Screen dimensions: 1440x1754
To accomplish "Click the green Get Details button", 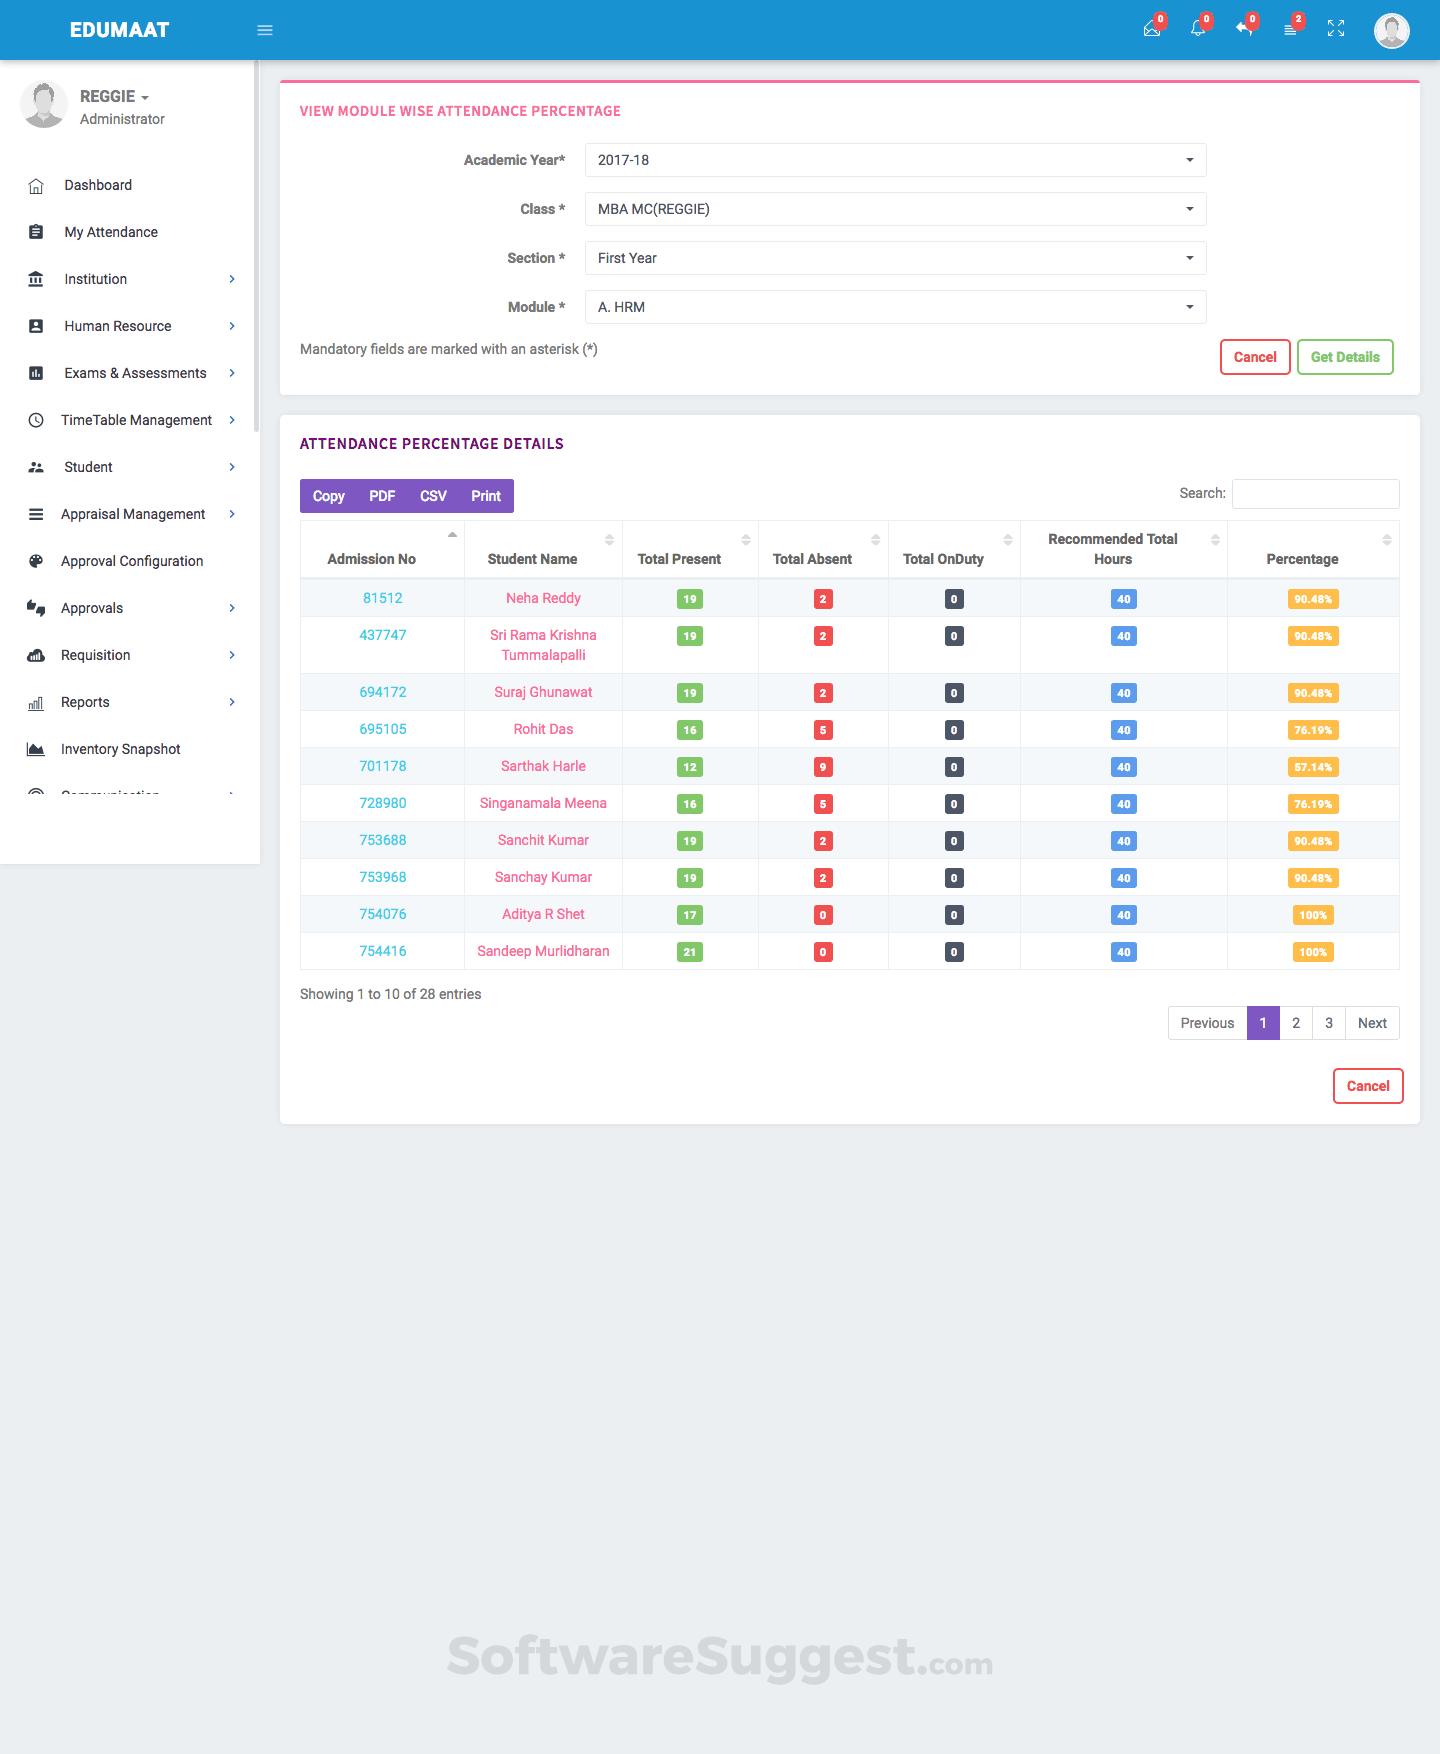I will (x=1345, y=357).
